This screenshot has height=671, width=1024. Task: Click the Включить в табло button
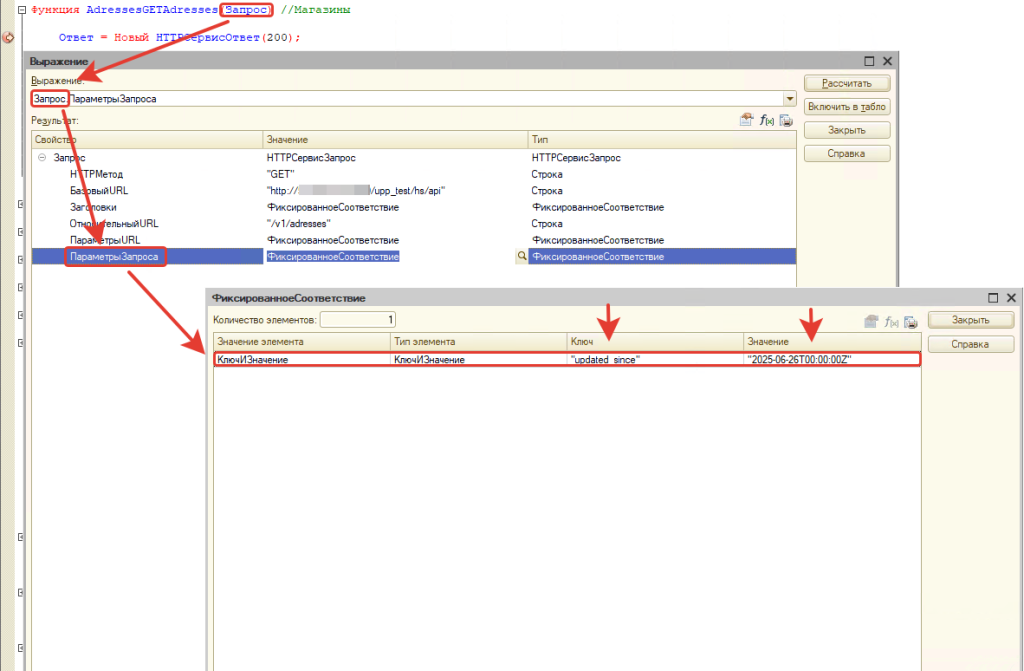coord(846,107)
